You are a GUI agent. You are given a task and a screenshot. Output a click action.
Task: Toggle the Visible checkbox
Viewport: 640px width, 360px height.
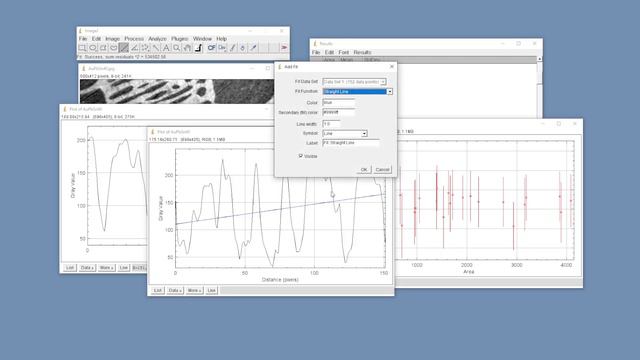(301, 156)
